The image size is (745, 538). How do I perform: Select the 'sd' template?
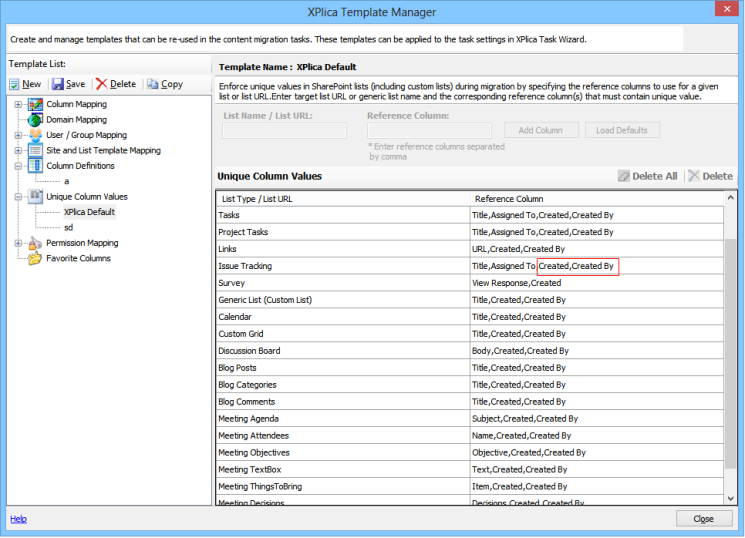click(x=68, y=228)
